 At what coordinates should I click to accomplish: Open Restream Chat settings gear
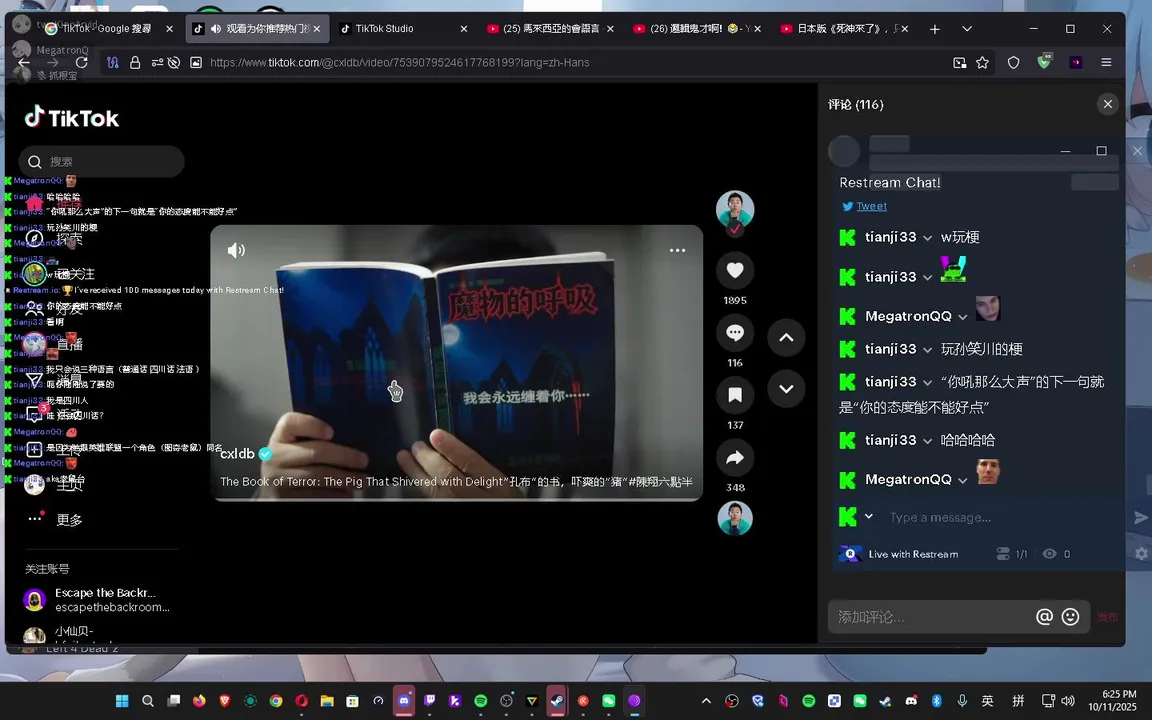pos(1141,554)
